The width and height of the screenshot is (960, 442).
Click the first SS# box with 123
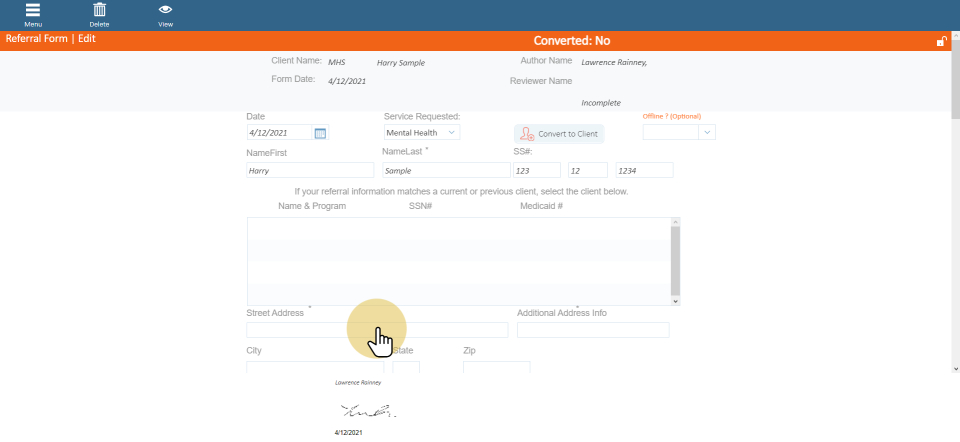point(536,171)
